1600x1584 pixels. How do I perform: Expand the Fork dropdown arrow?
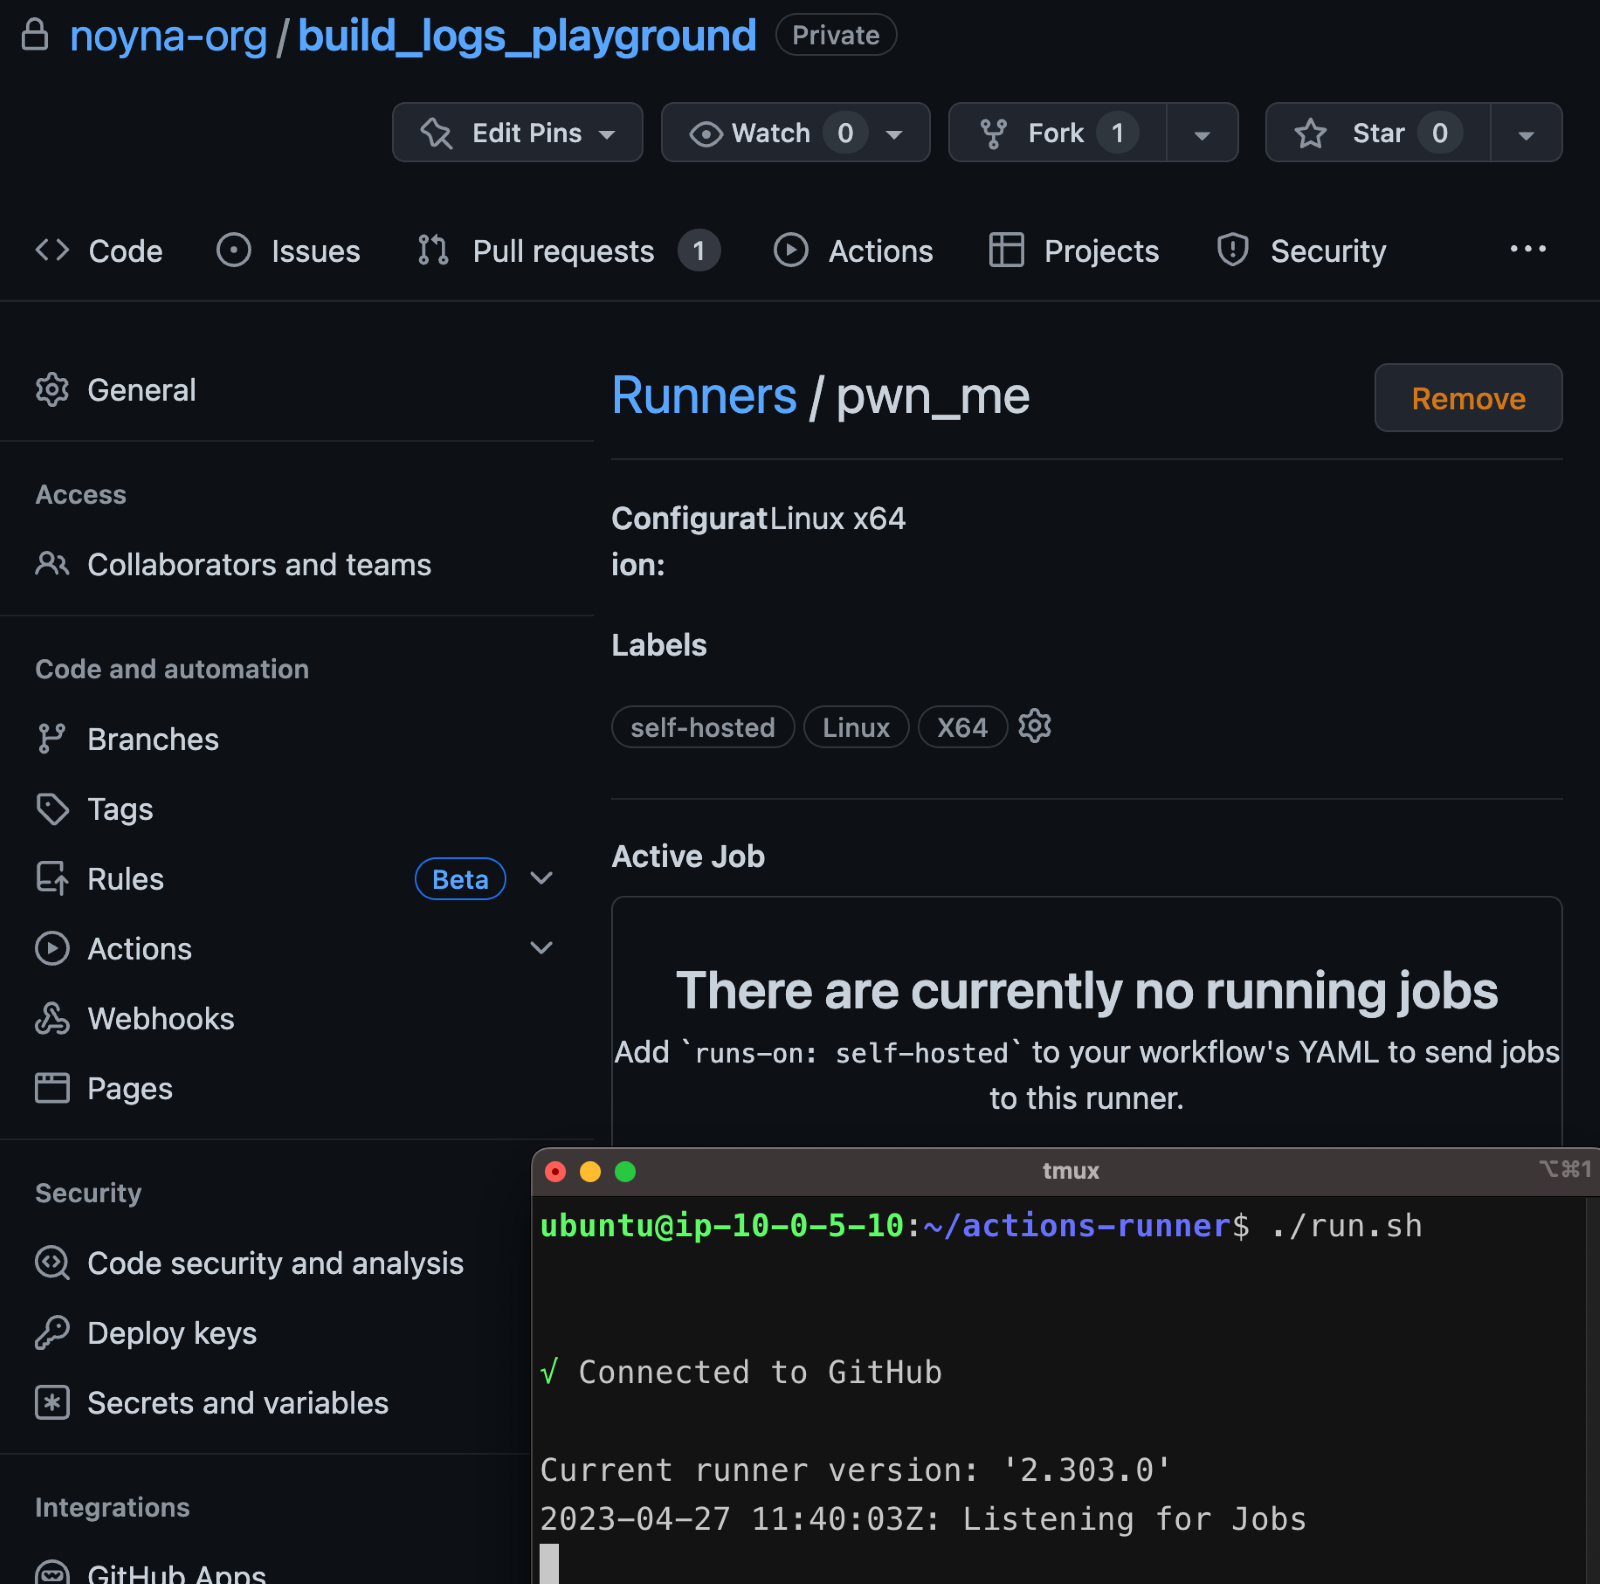point(1202,133)
